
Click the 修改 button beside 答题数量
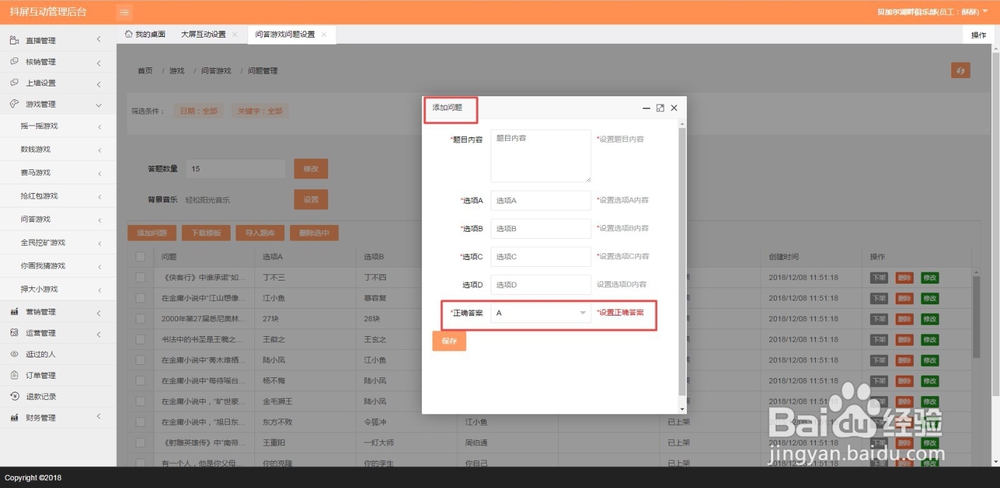pyautogui.click(x=311, y=169)
